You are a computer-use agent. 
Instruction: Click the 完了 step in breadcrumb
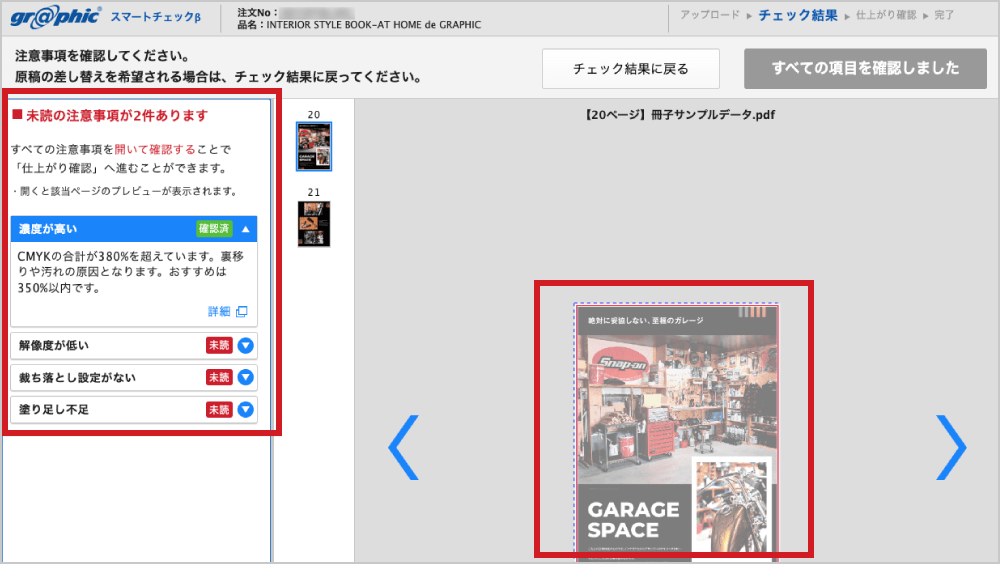(944, 15)
